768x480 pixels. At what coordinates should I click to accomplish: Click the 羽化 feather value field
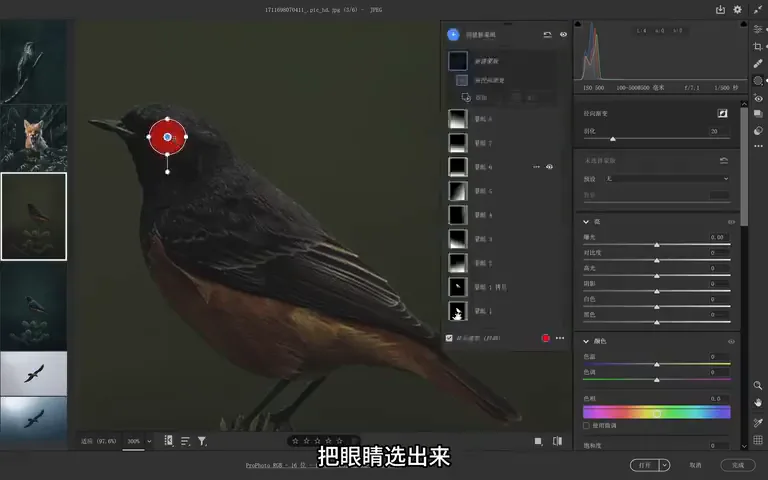tap(720, 131)
